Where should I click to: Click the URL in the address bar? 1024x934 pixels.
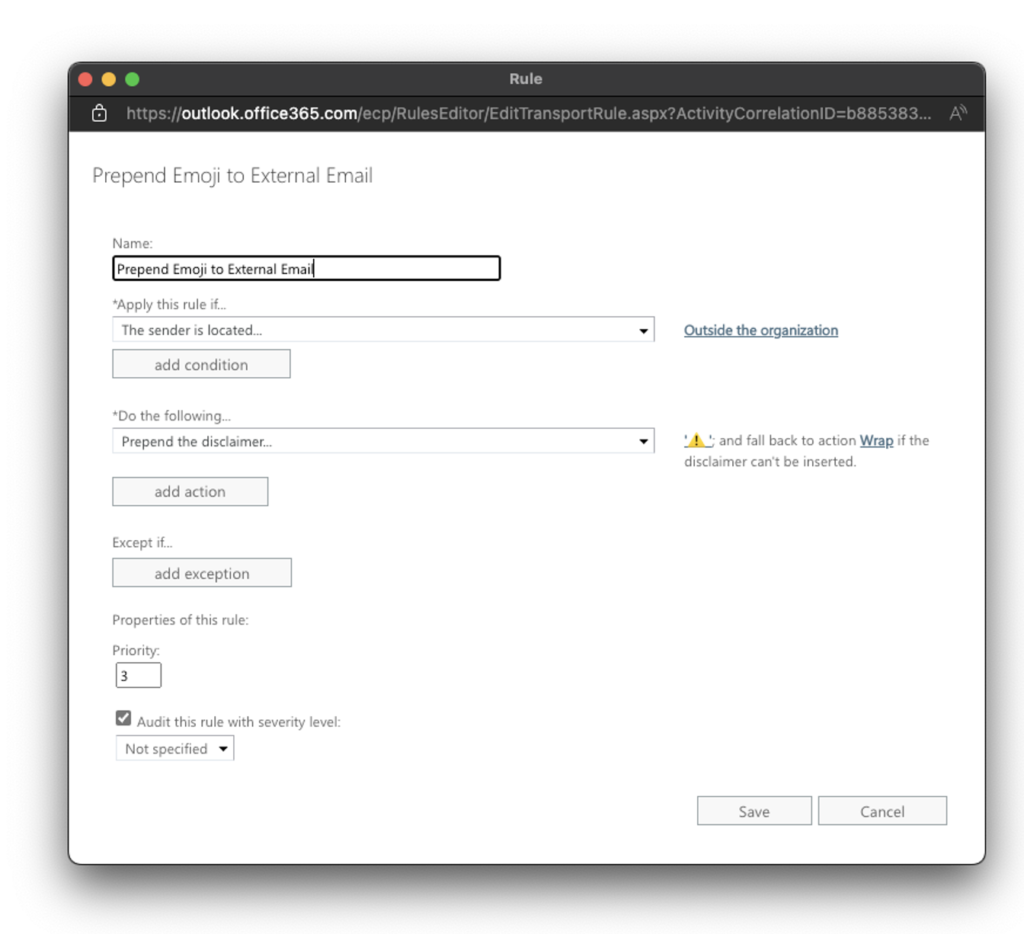pos(529,114)
